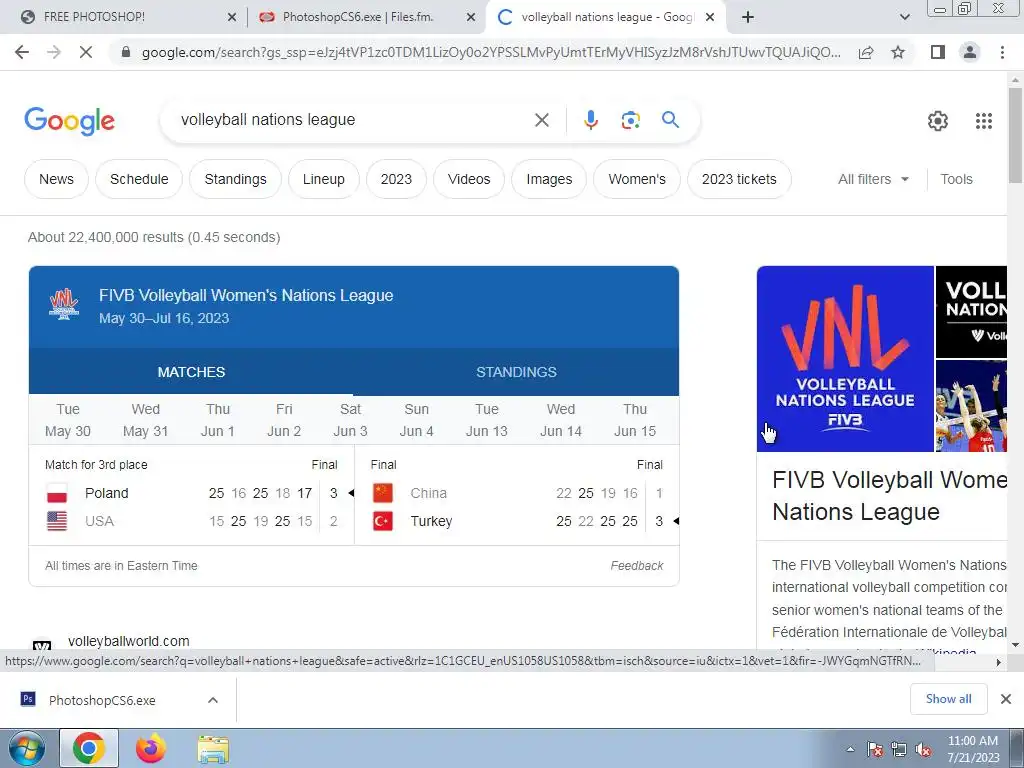Open Firefox from the taskbar
The width and height of the screenshot is (1024, 768).
pos(150,748)
